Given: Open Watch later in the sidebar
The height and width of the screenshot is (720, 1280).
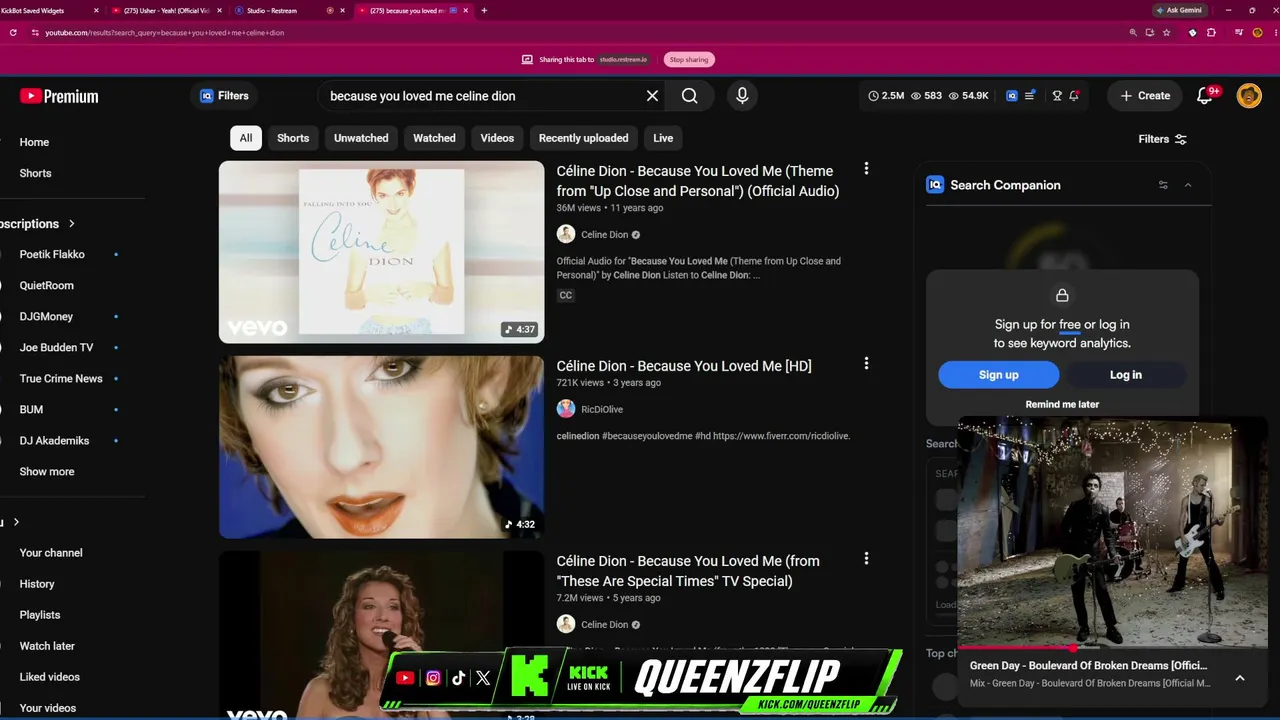Looking at the screenshot, I should click(47, 646).
